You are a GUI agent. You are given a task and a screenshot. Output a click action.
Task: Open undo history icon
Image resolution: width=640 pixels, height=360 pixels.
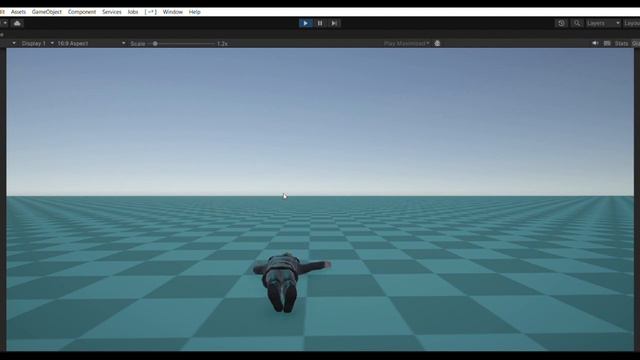pos(561,23)
